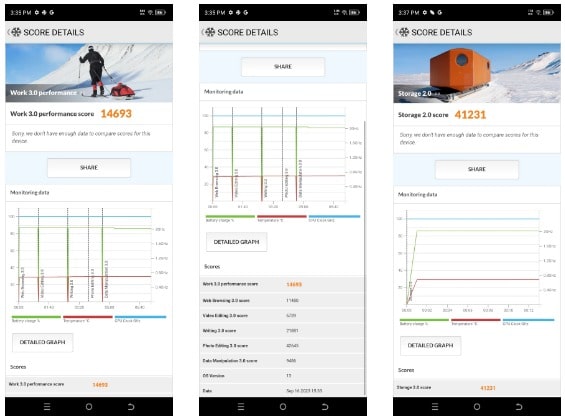Tap the home circle on the middle phone
The image size is (565, 418).
283,406
